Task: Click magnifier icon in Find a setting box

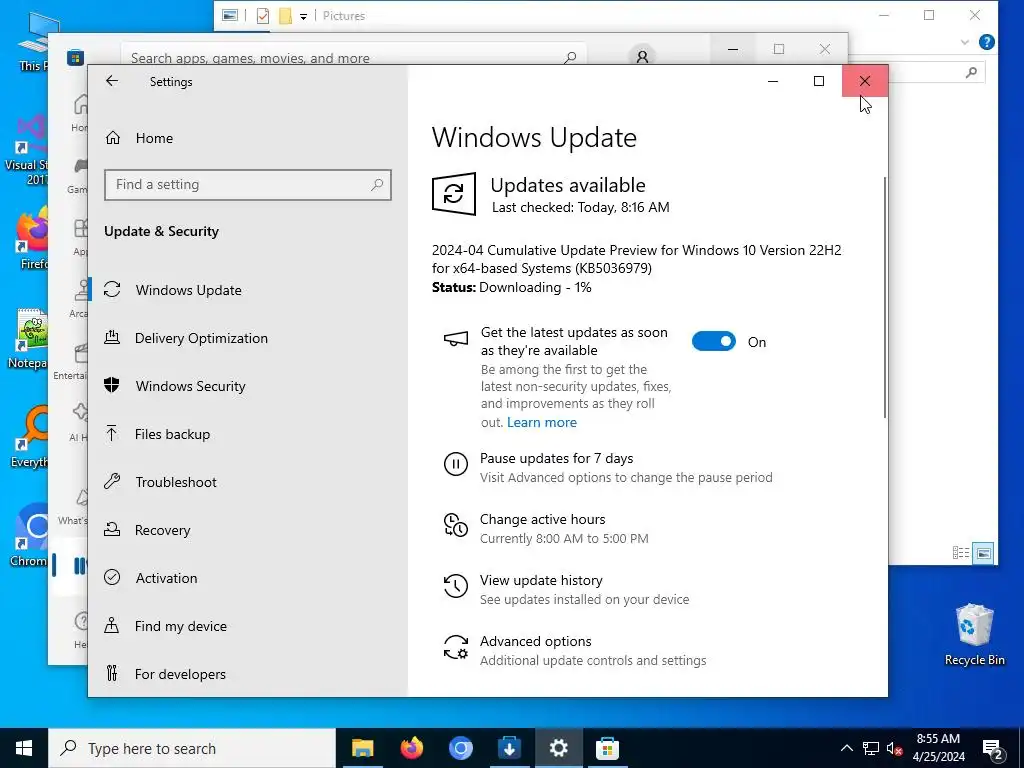Action: pos(377,185)
